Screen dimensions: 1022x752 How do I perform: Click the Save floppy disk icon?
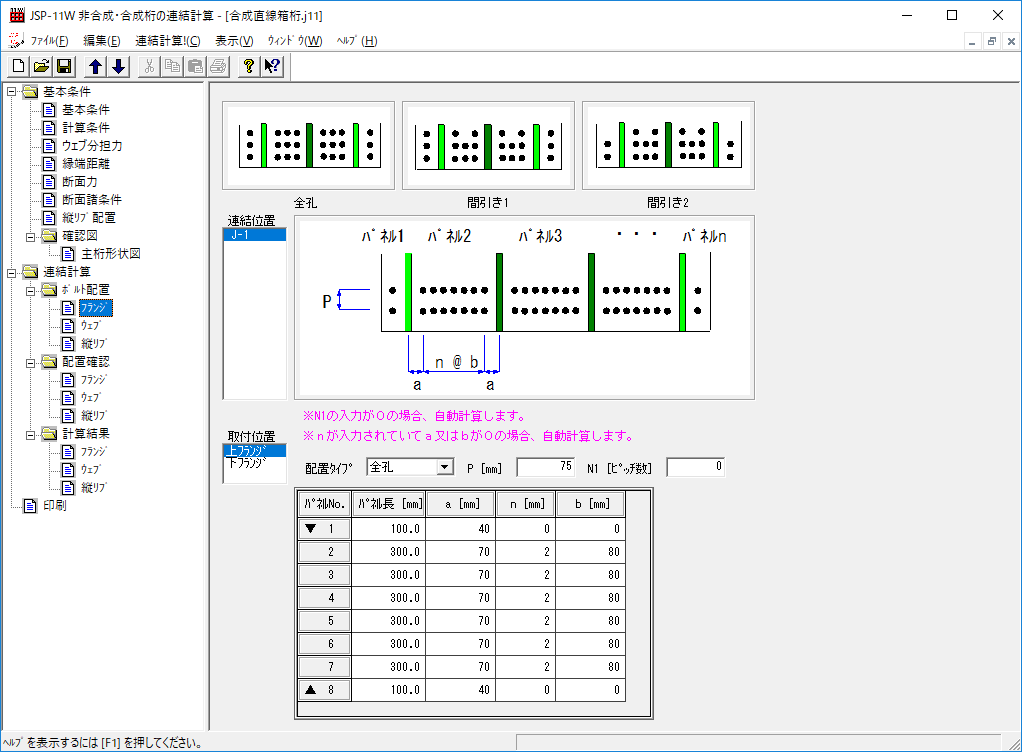point(63,67)
